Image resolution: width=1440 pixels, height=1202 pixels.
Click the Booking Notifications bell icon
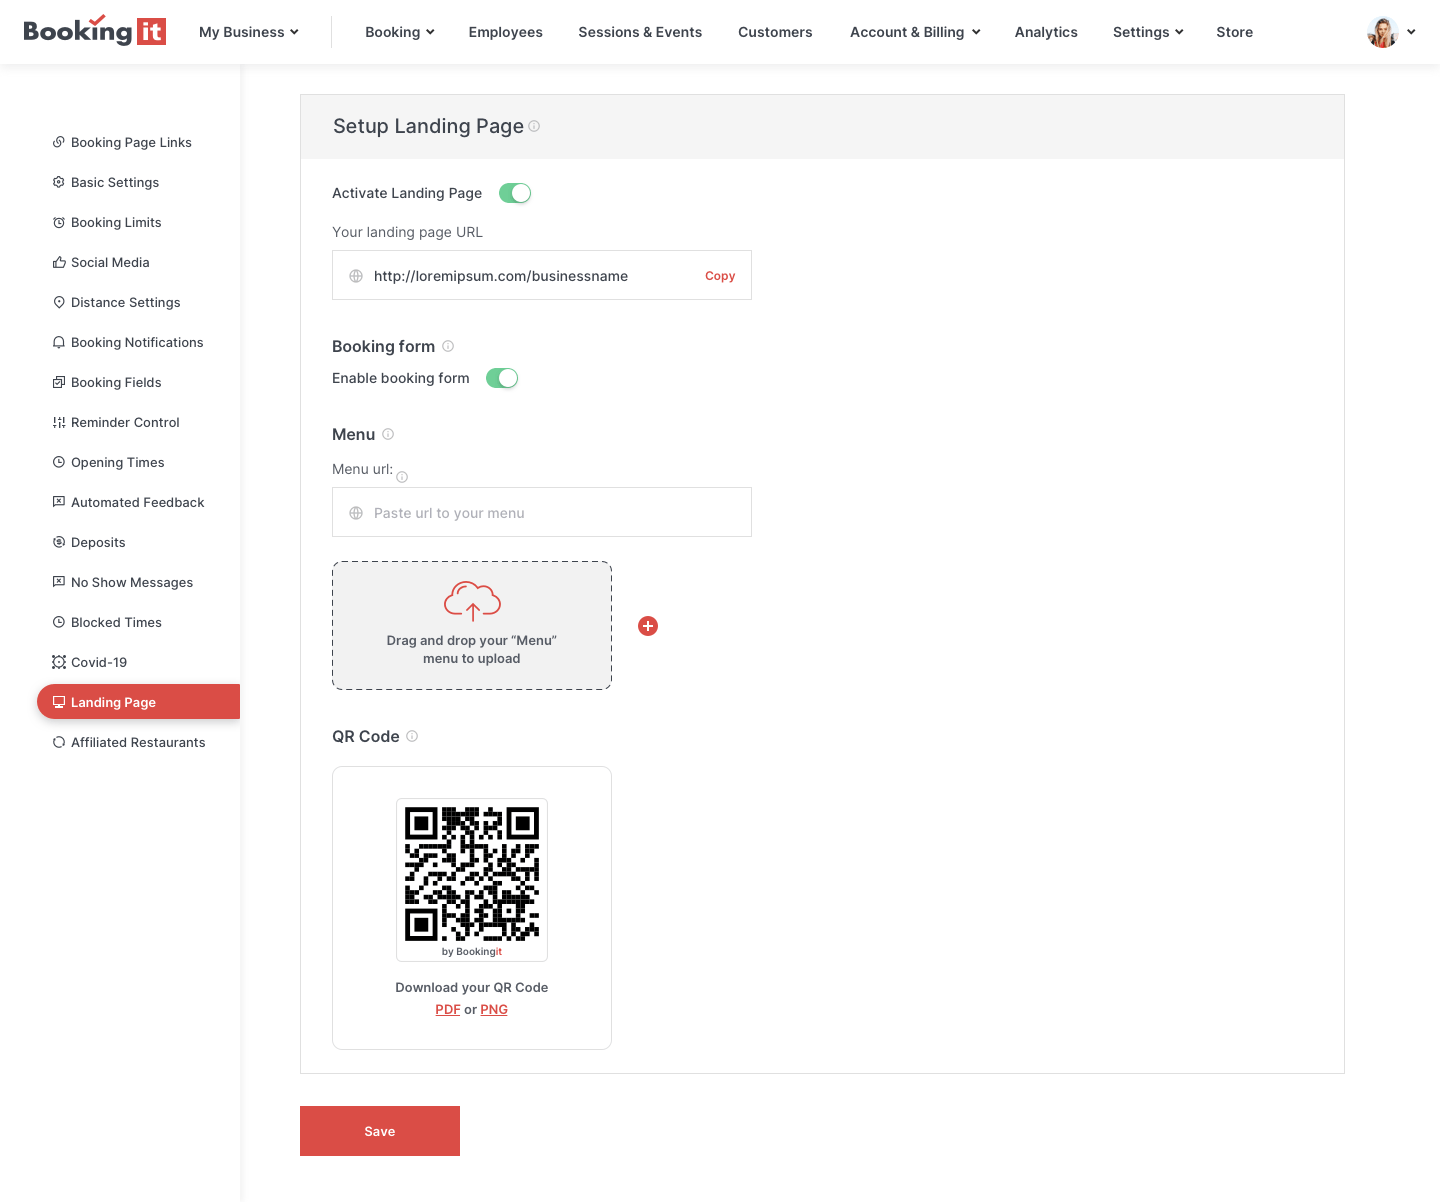coord(59,342)
